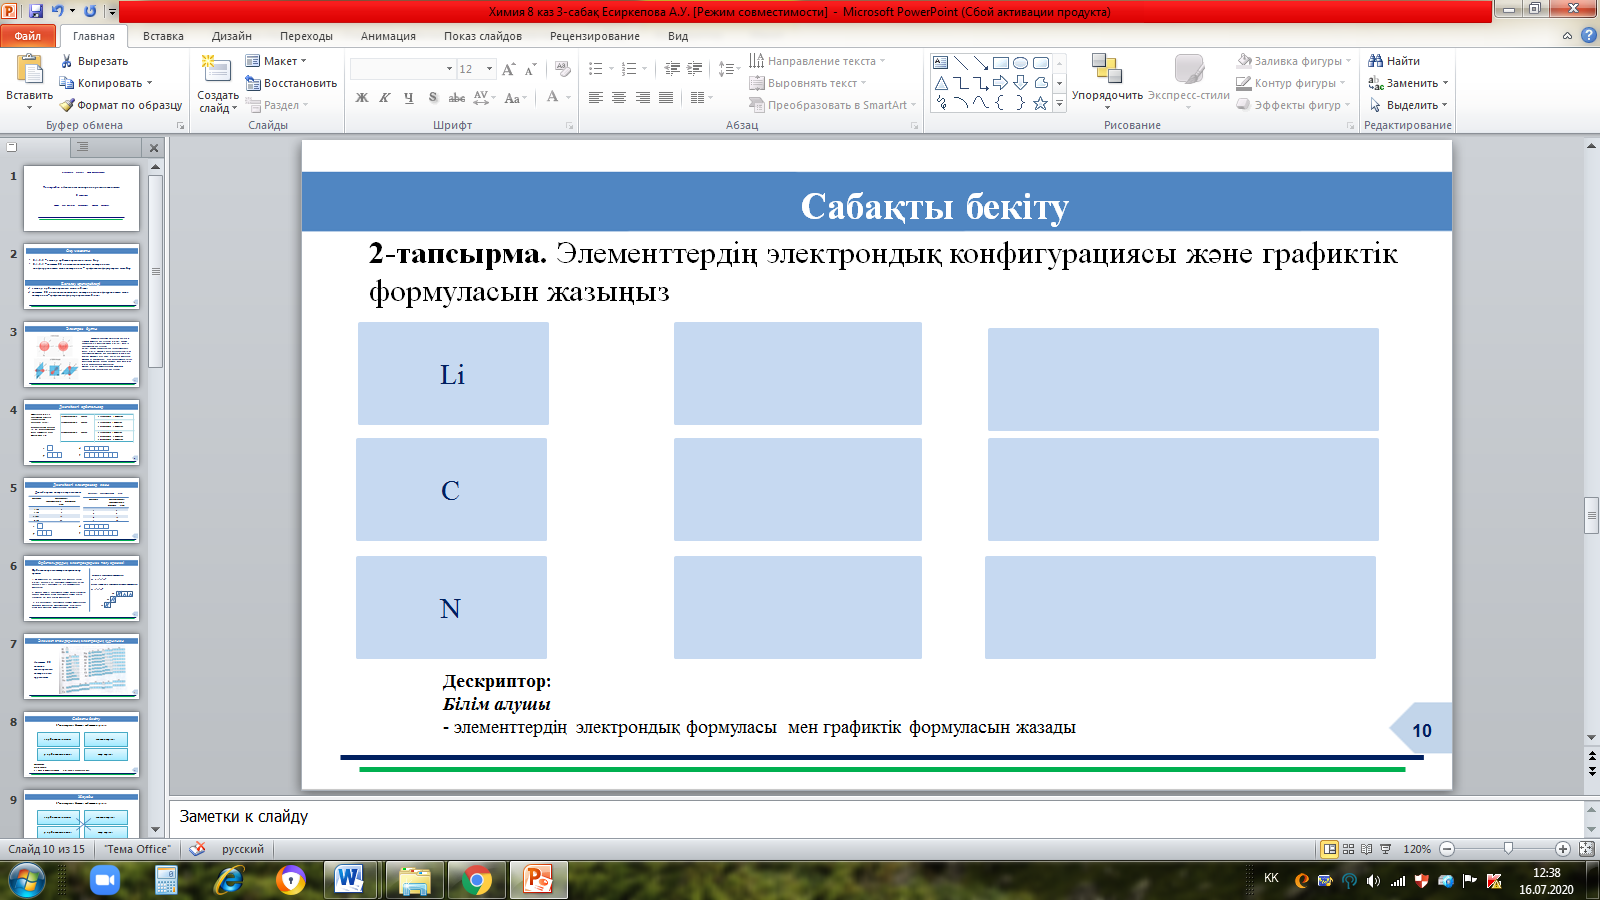
Task: Toggle bold formatting (Ж)
Action: (362, 98)
